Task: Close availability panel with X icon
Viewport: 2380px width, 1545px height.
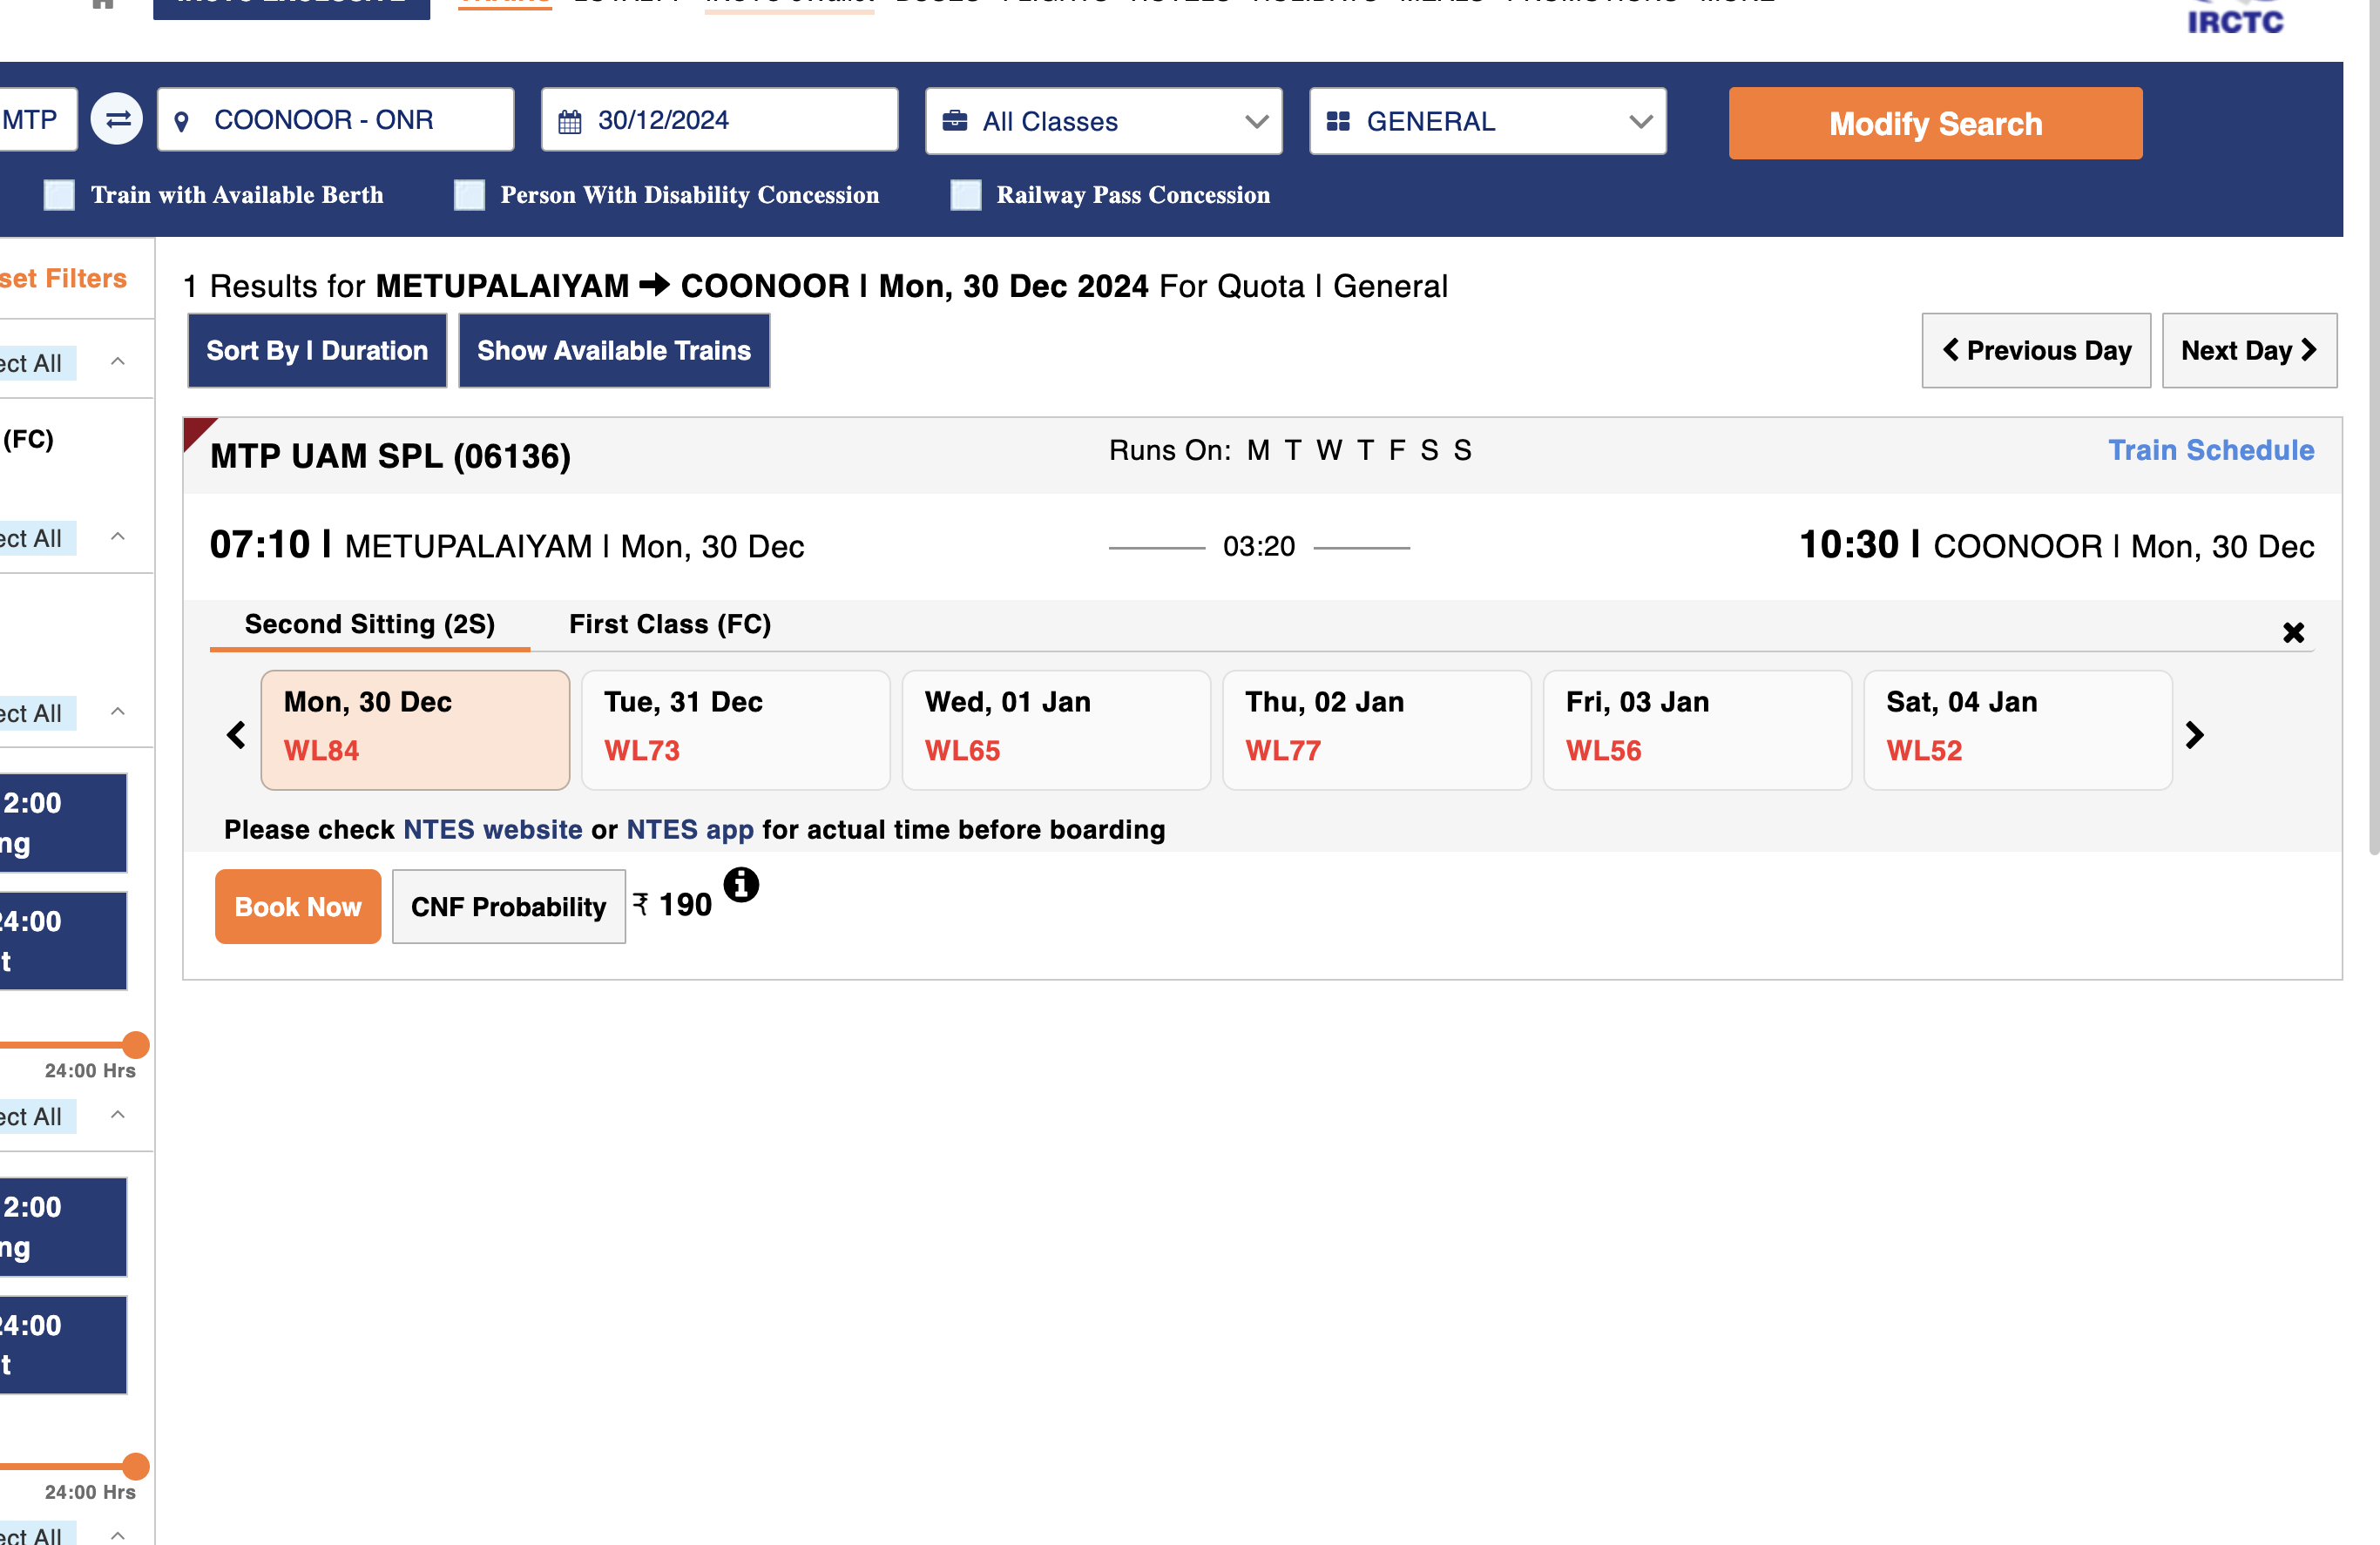Action: pos(2293,632)
